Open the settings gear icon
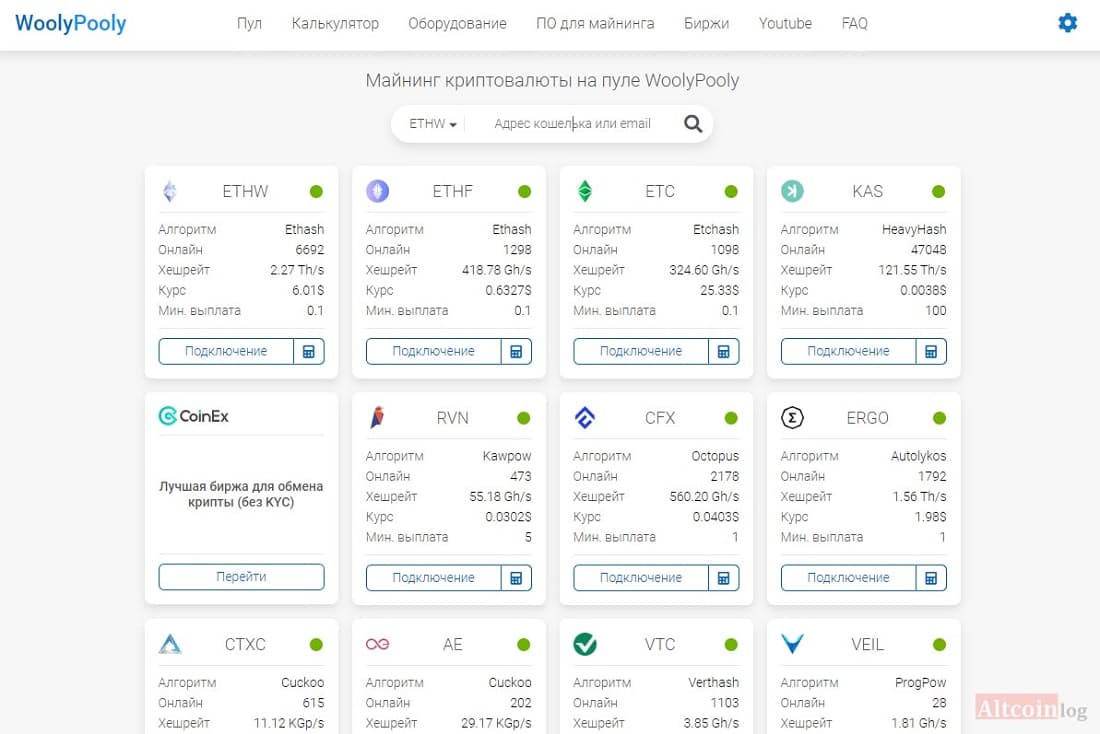 (x=1067, y=23)
